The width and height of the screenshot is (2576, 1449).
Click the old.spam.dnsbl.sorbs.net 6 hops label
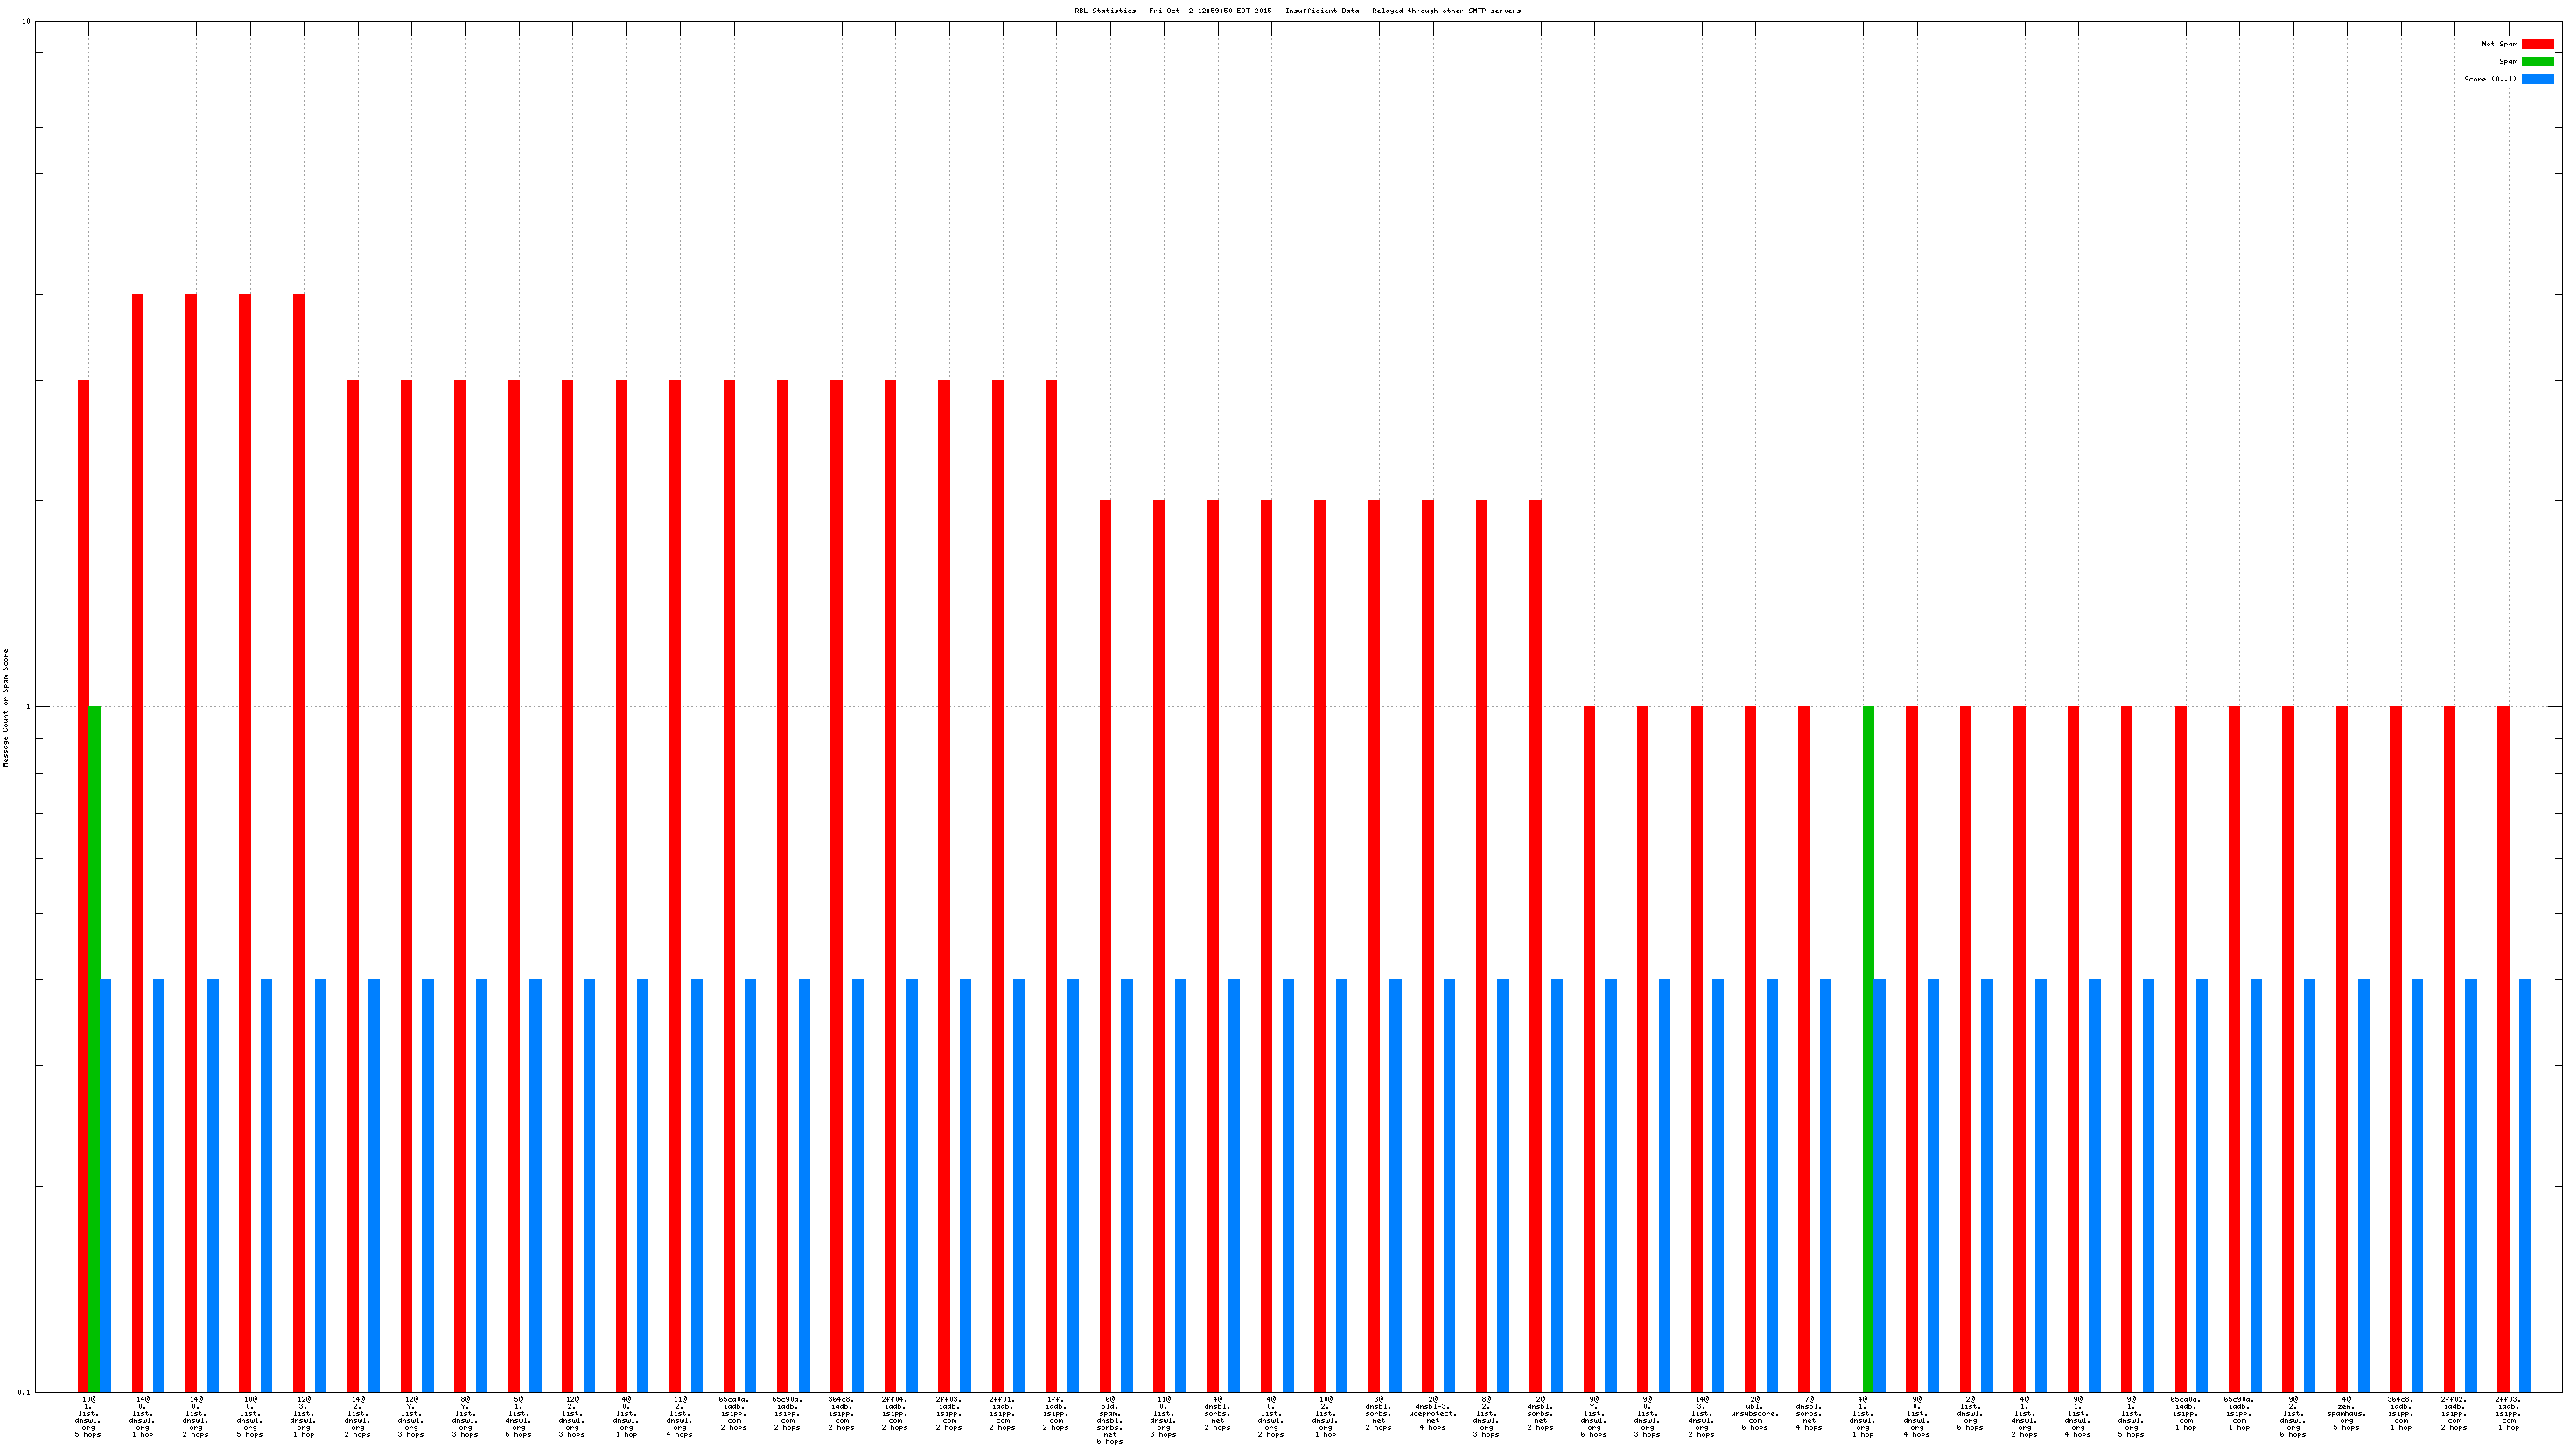click(1110, 1419)
